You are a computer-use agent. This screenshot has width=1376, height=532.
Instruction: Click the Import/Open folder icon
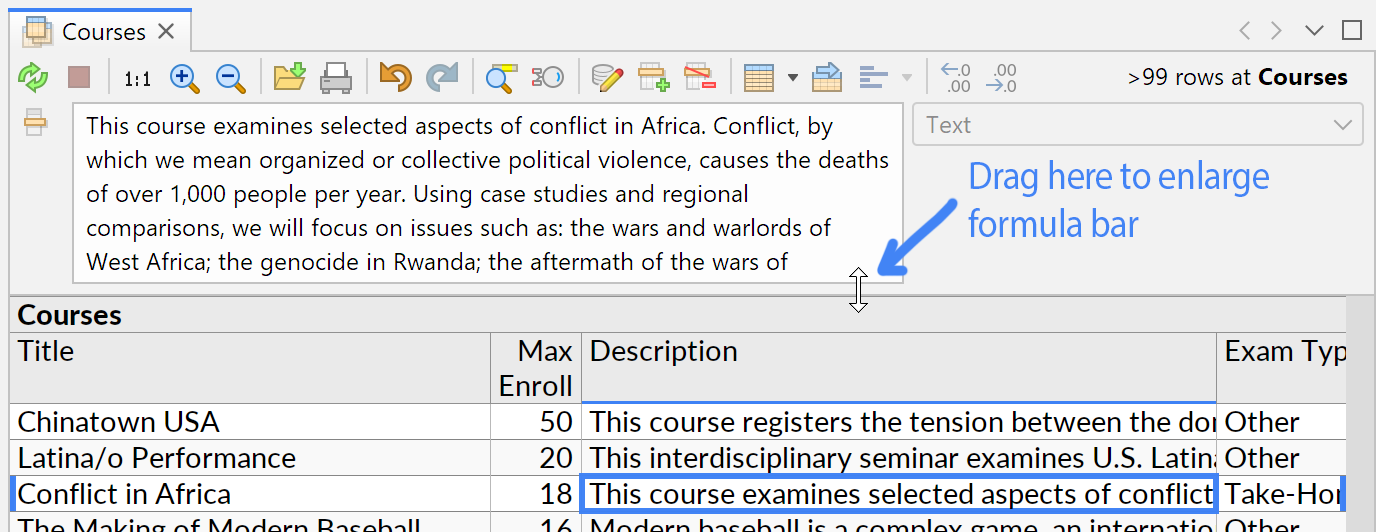(x=289, y=77)
